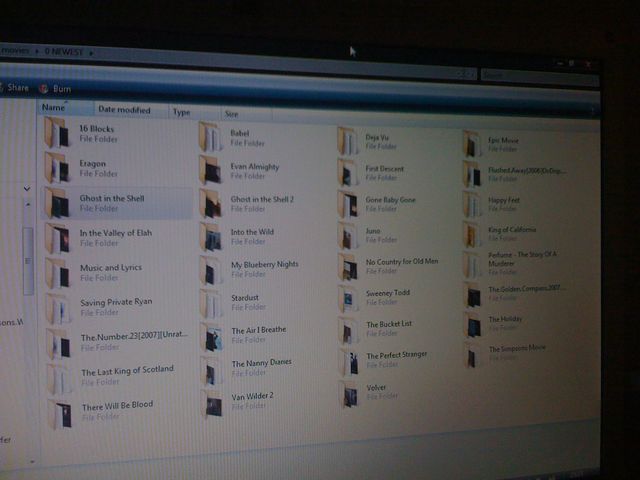Open The.Number.23 folder icon
Viewport: 640px width, 480px height.
(x=59, y=344)
